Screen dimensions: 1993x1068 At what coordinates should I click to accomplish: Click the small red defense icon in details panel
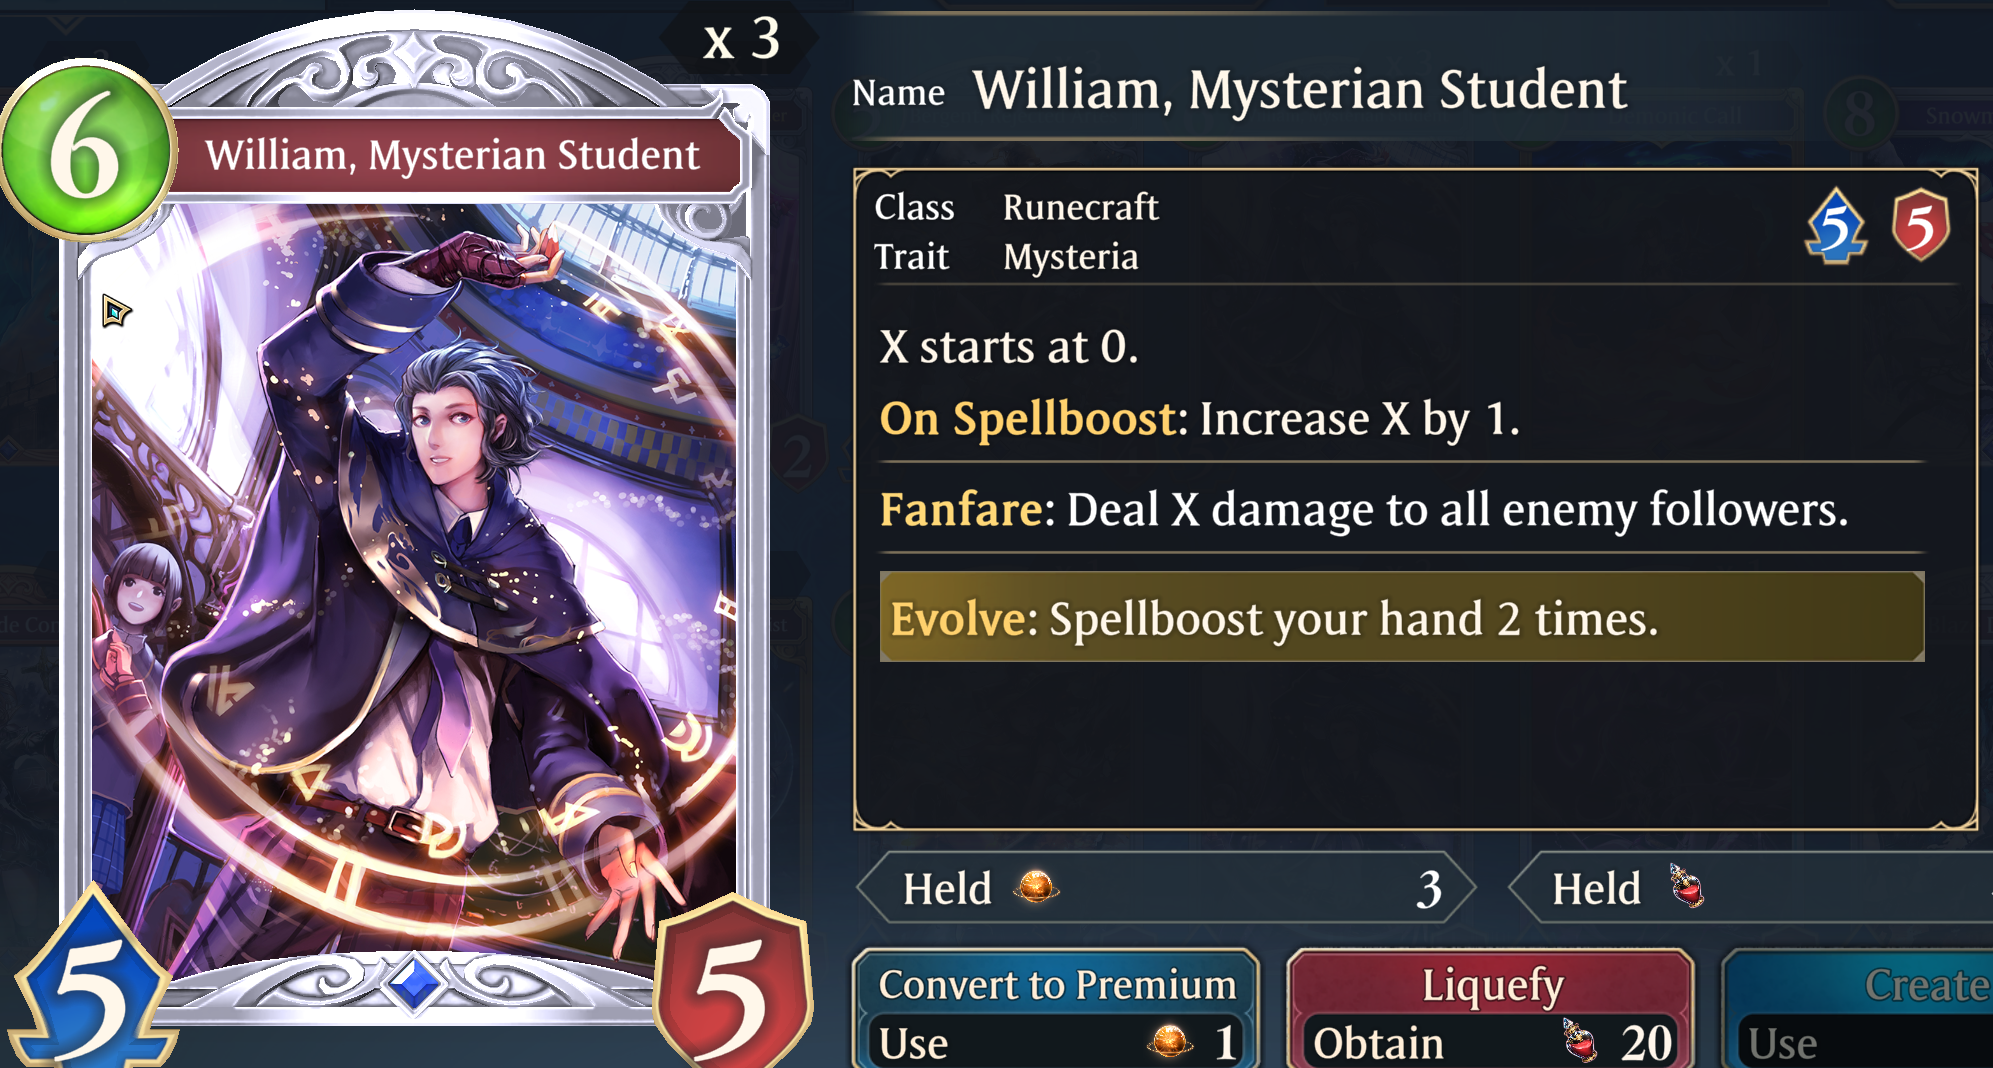pos(1921,226)
